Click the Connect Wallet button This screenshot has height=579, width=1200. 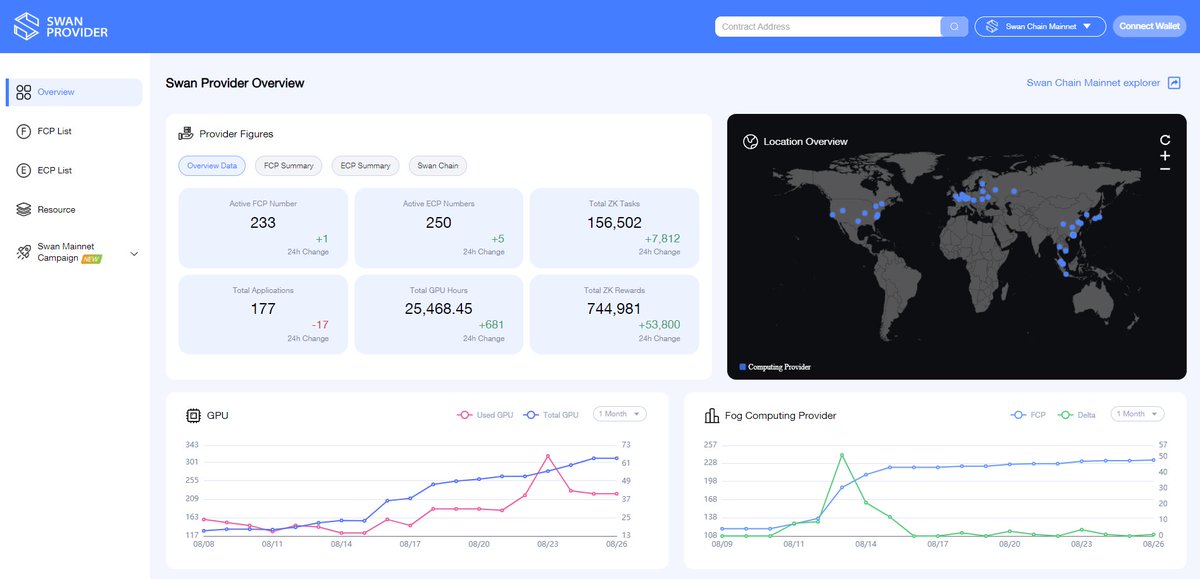pos(1149,27)
